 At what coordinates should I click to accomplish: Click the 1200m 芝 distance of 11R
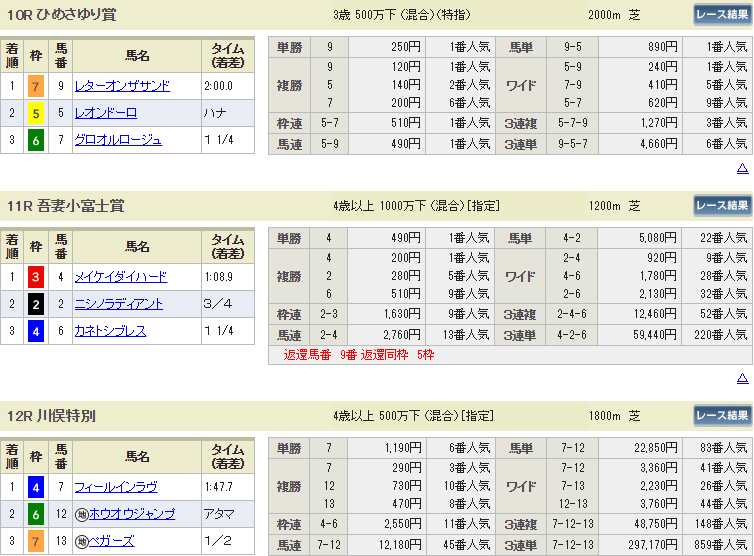click(x=614, y=206)
